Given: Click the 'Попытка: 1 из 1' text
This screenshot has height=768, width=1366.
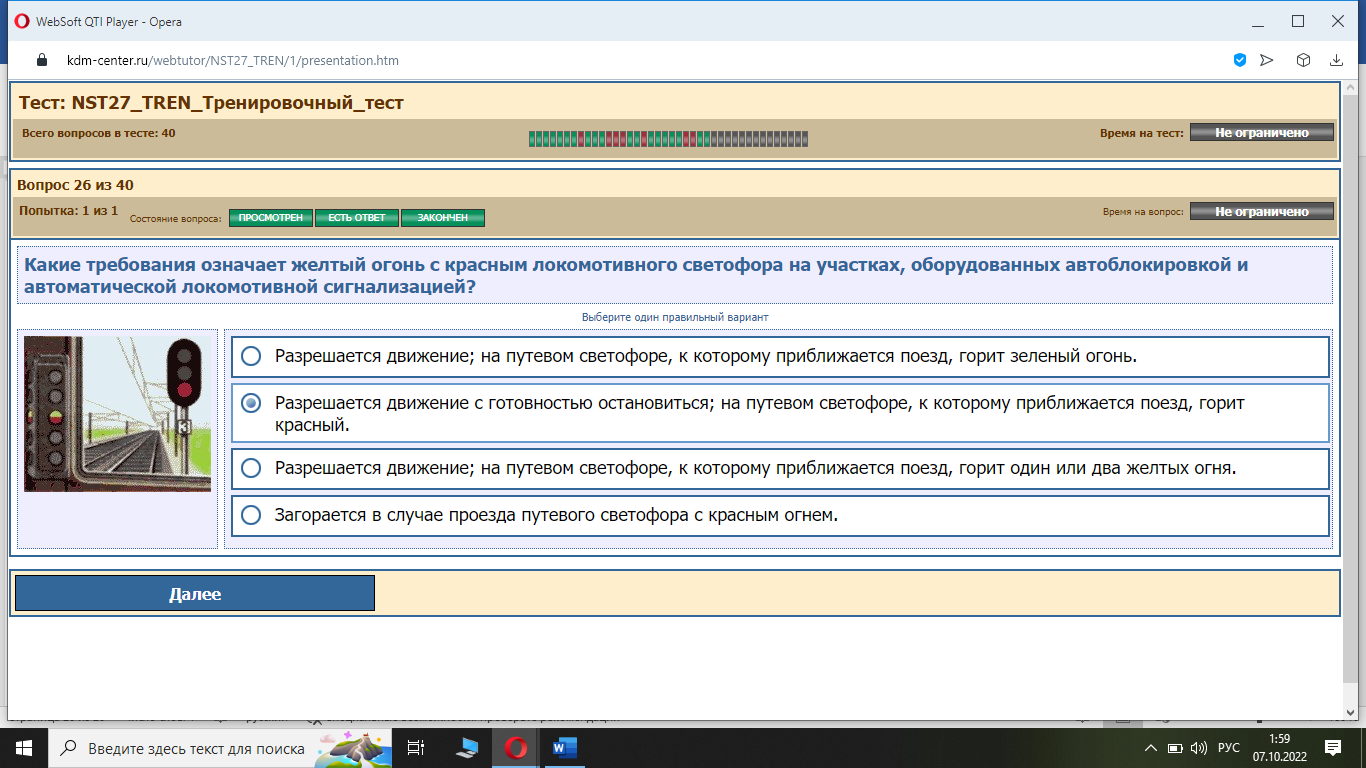Looking at the screenshot, I should (68, 211).
